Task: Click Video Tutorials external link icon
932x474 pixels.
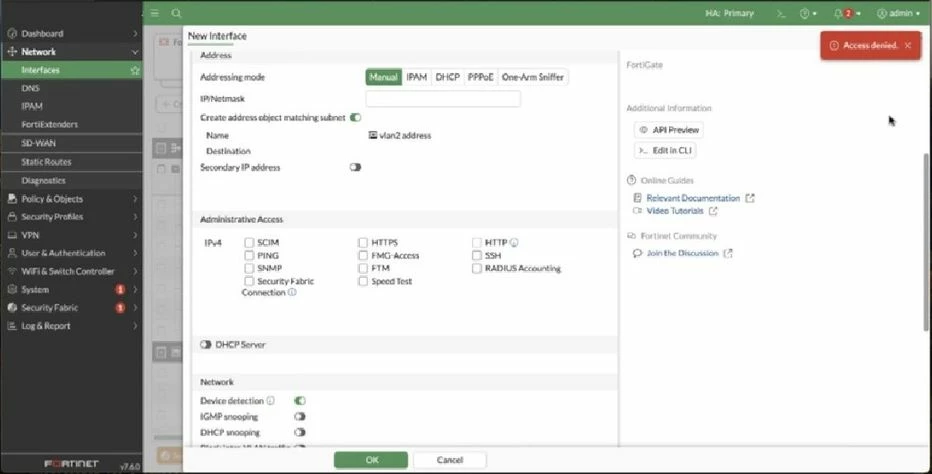Action: 713,211
